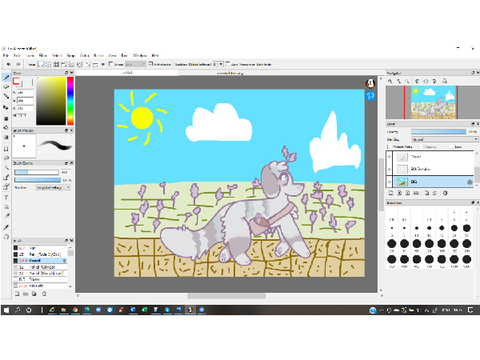The image size is (480, 360).
Task: Rotate the view right in the Navigator
Action: (434, 81)
